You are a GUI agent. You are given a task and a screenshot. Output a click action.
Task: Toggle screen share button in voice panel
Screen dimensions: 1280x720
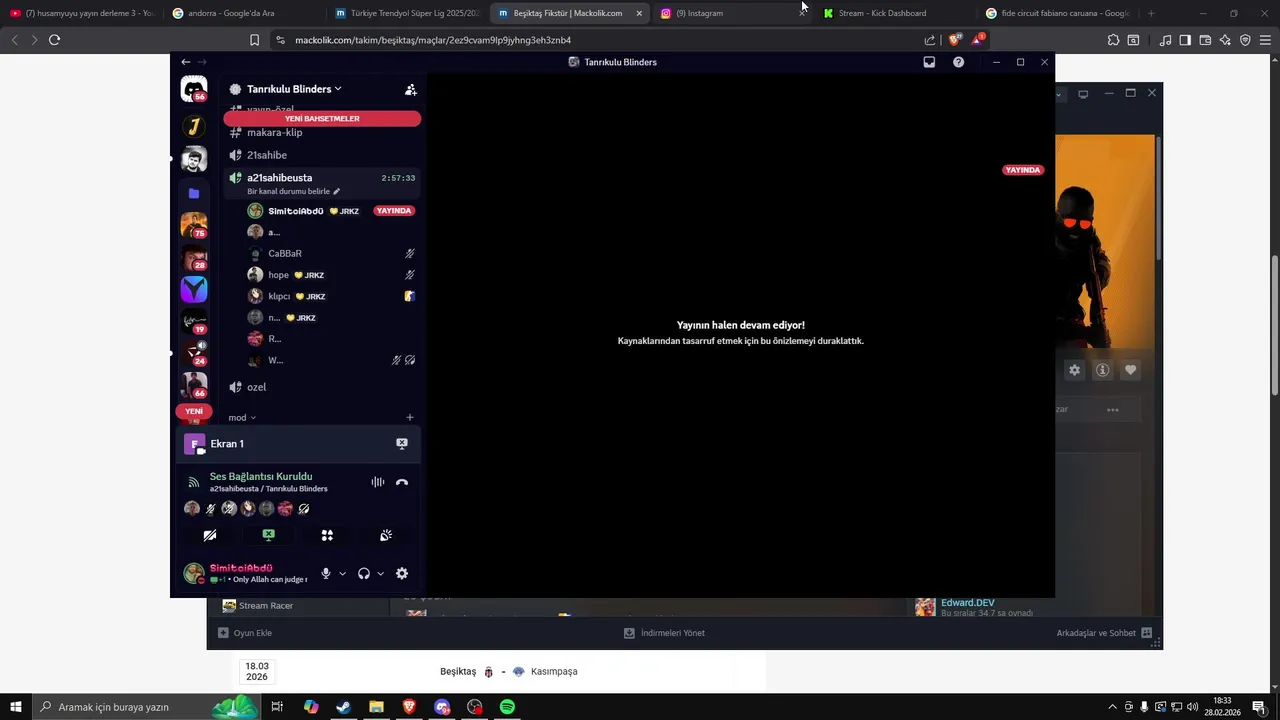(x=268, y=536)
